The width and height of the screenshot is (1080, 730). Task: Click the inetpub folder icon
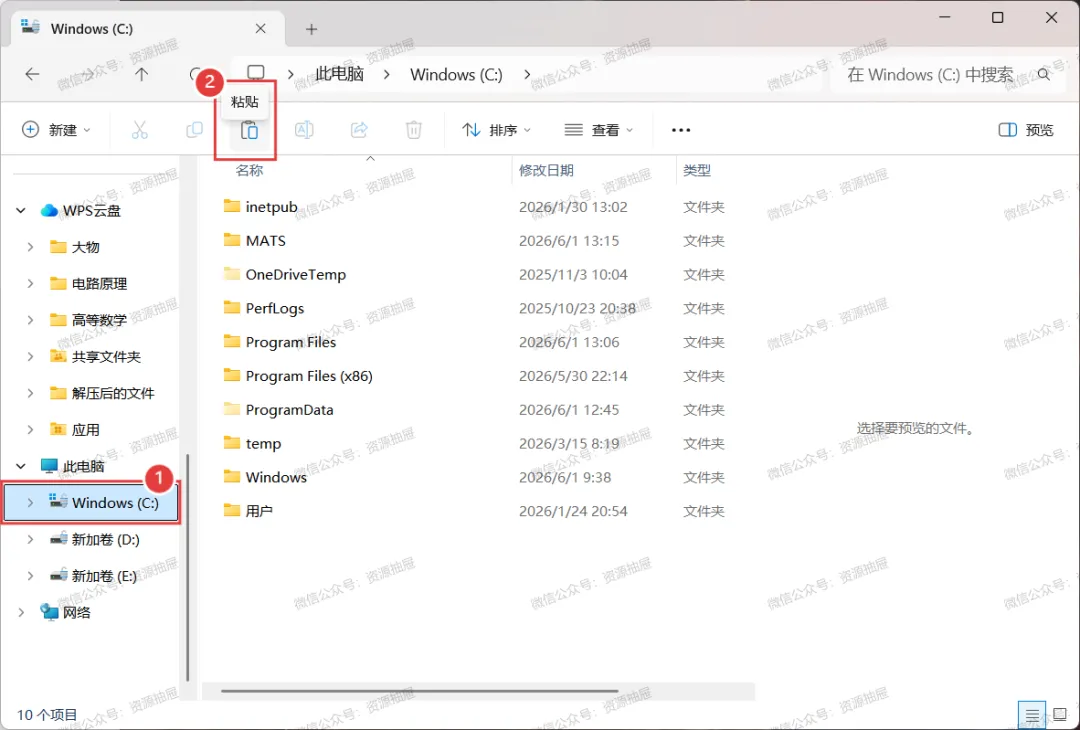[x=231, y=206]
